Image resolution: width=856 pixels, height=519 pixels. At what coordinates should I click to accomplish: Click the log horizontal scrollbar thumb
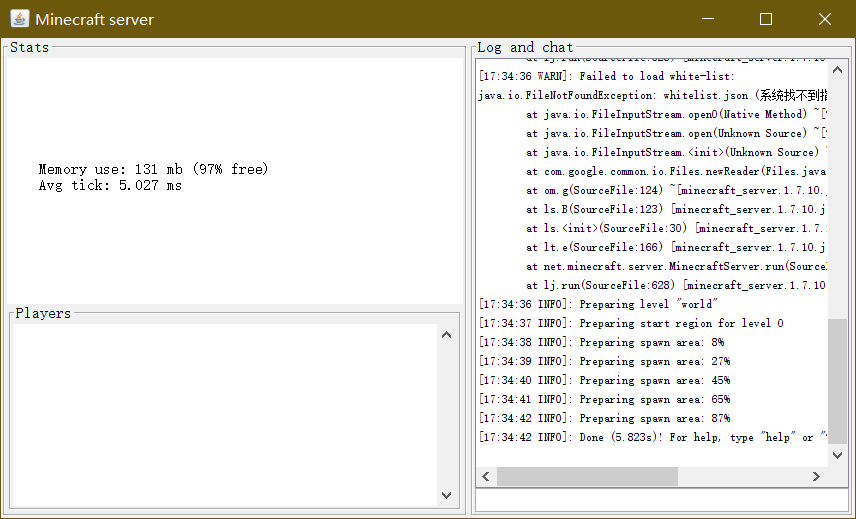pyautogui.click(x=587, y=476)
